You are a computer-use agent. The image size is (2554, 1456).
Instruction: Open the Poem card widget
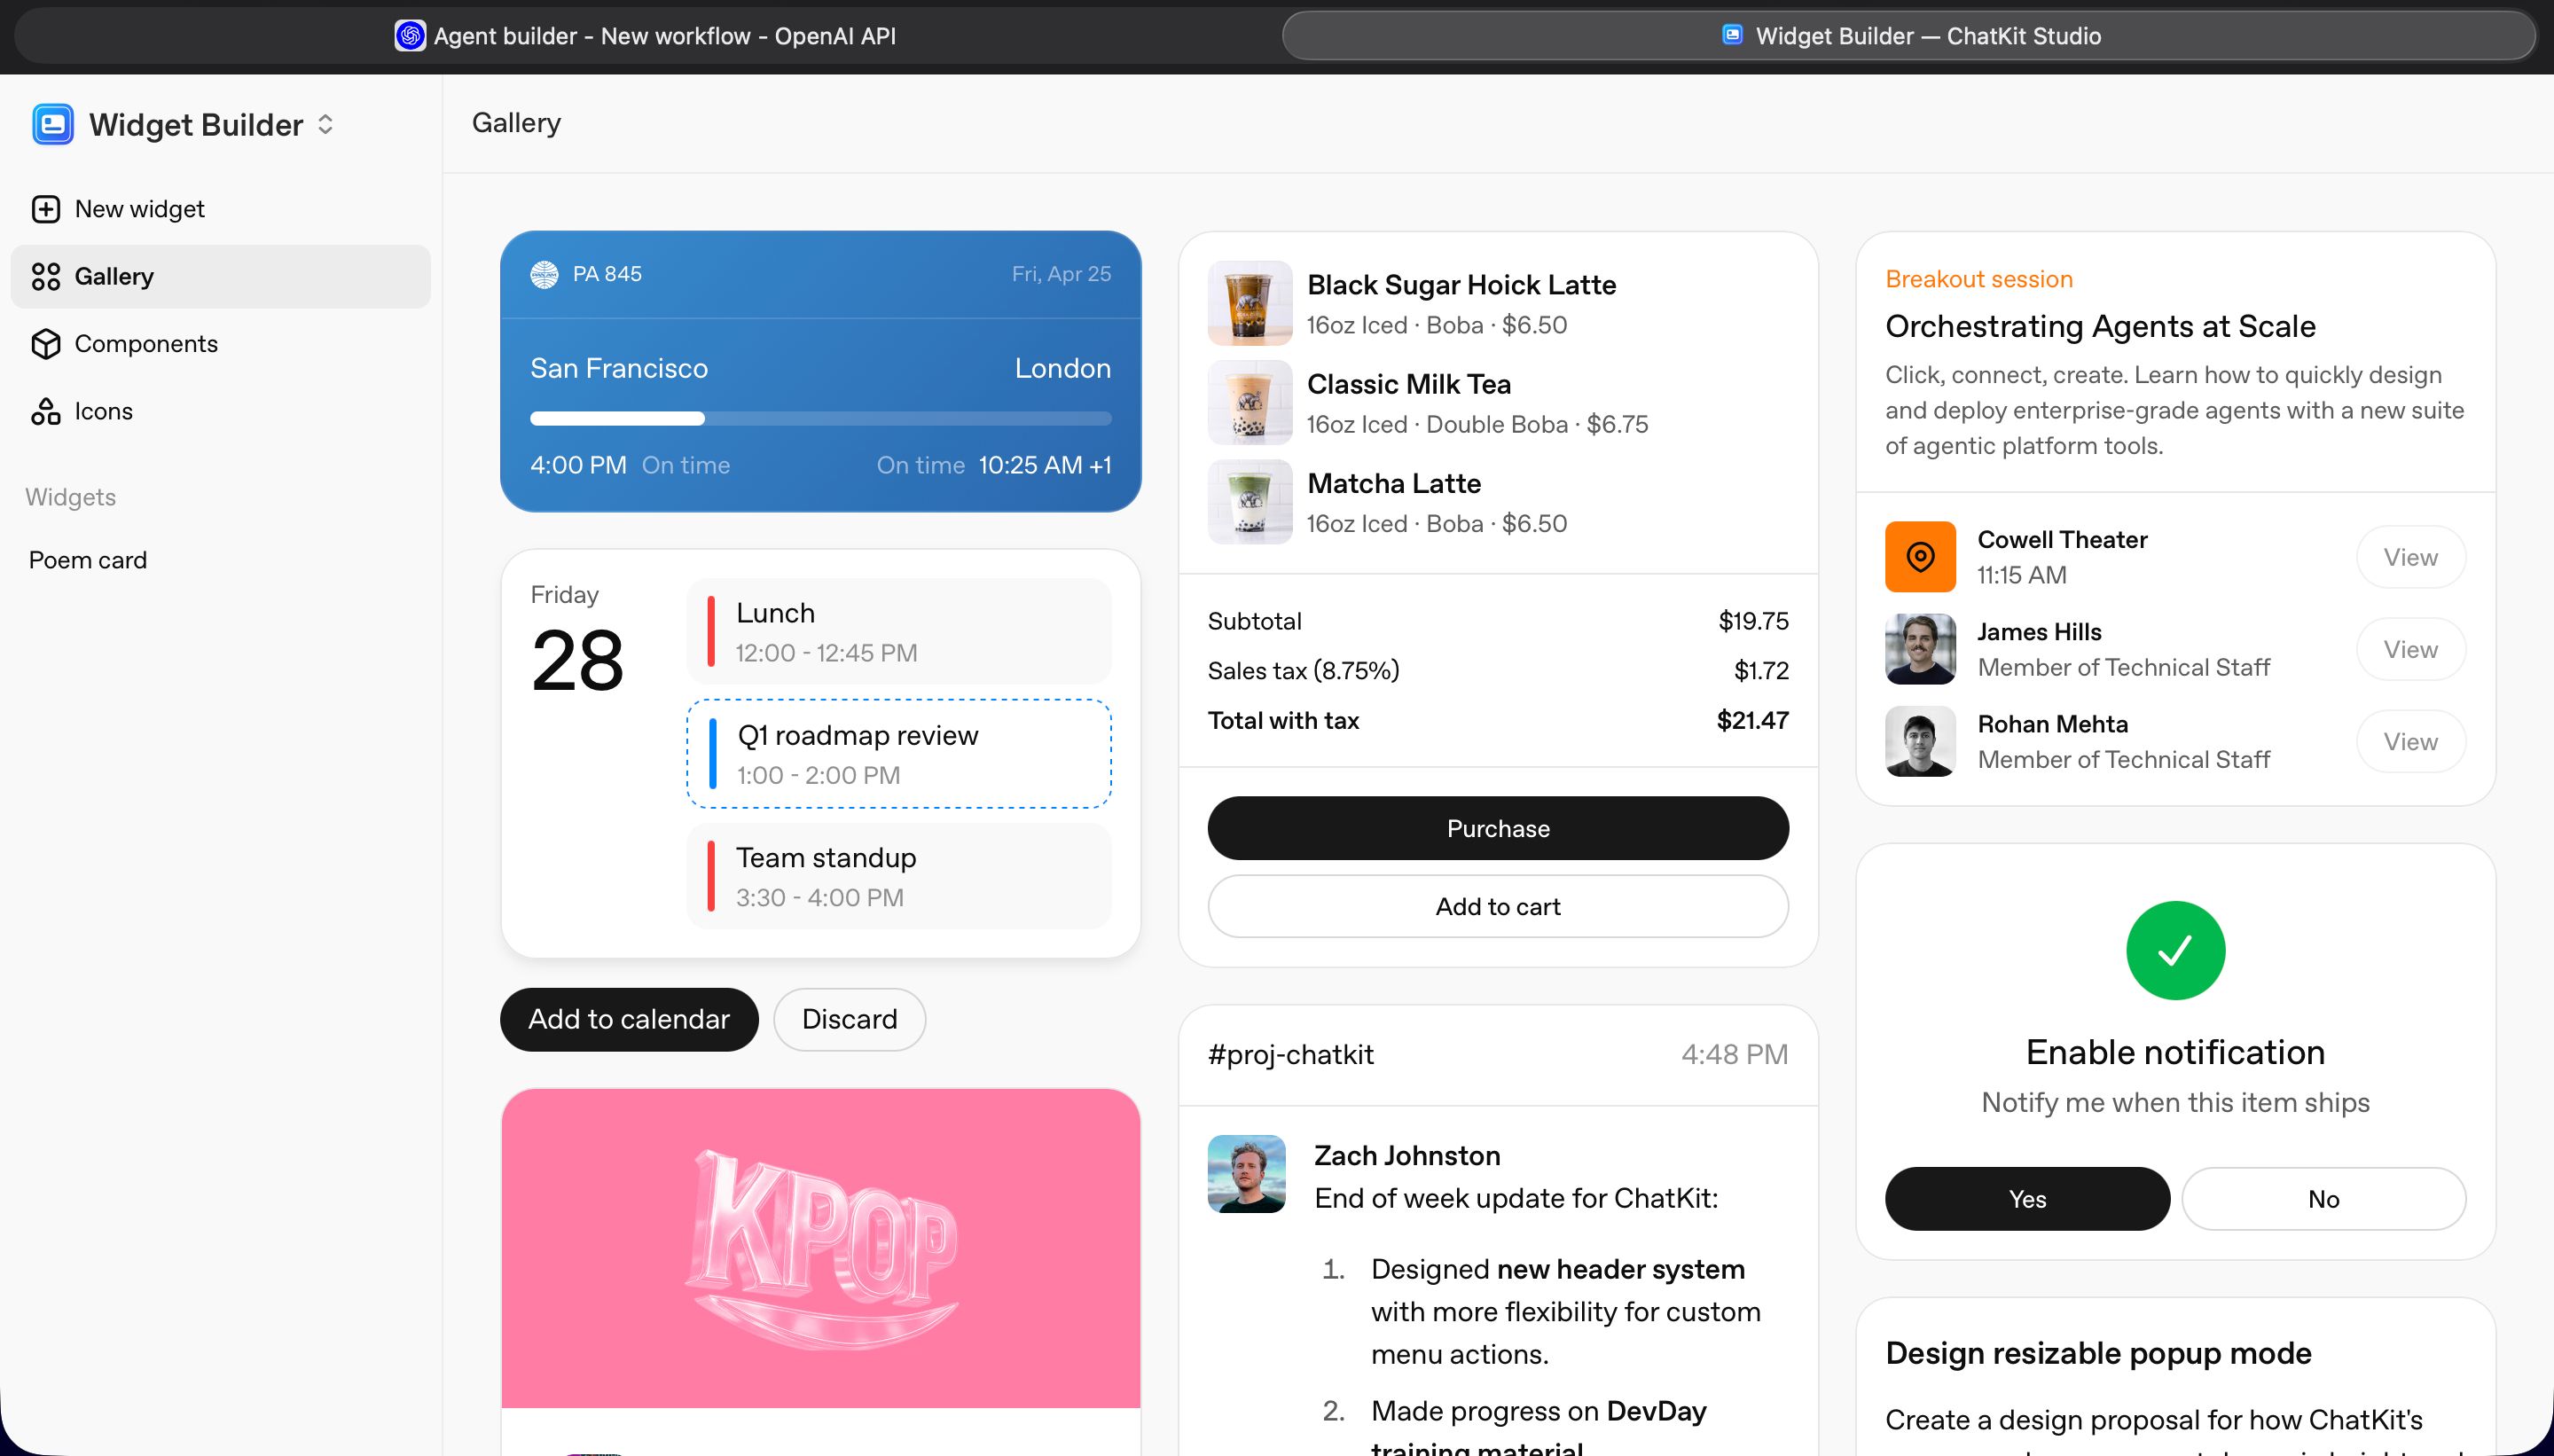click(x=88, y=560)
